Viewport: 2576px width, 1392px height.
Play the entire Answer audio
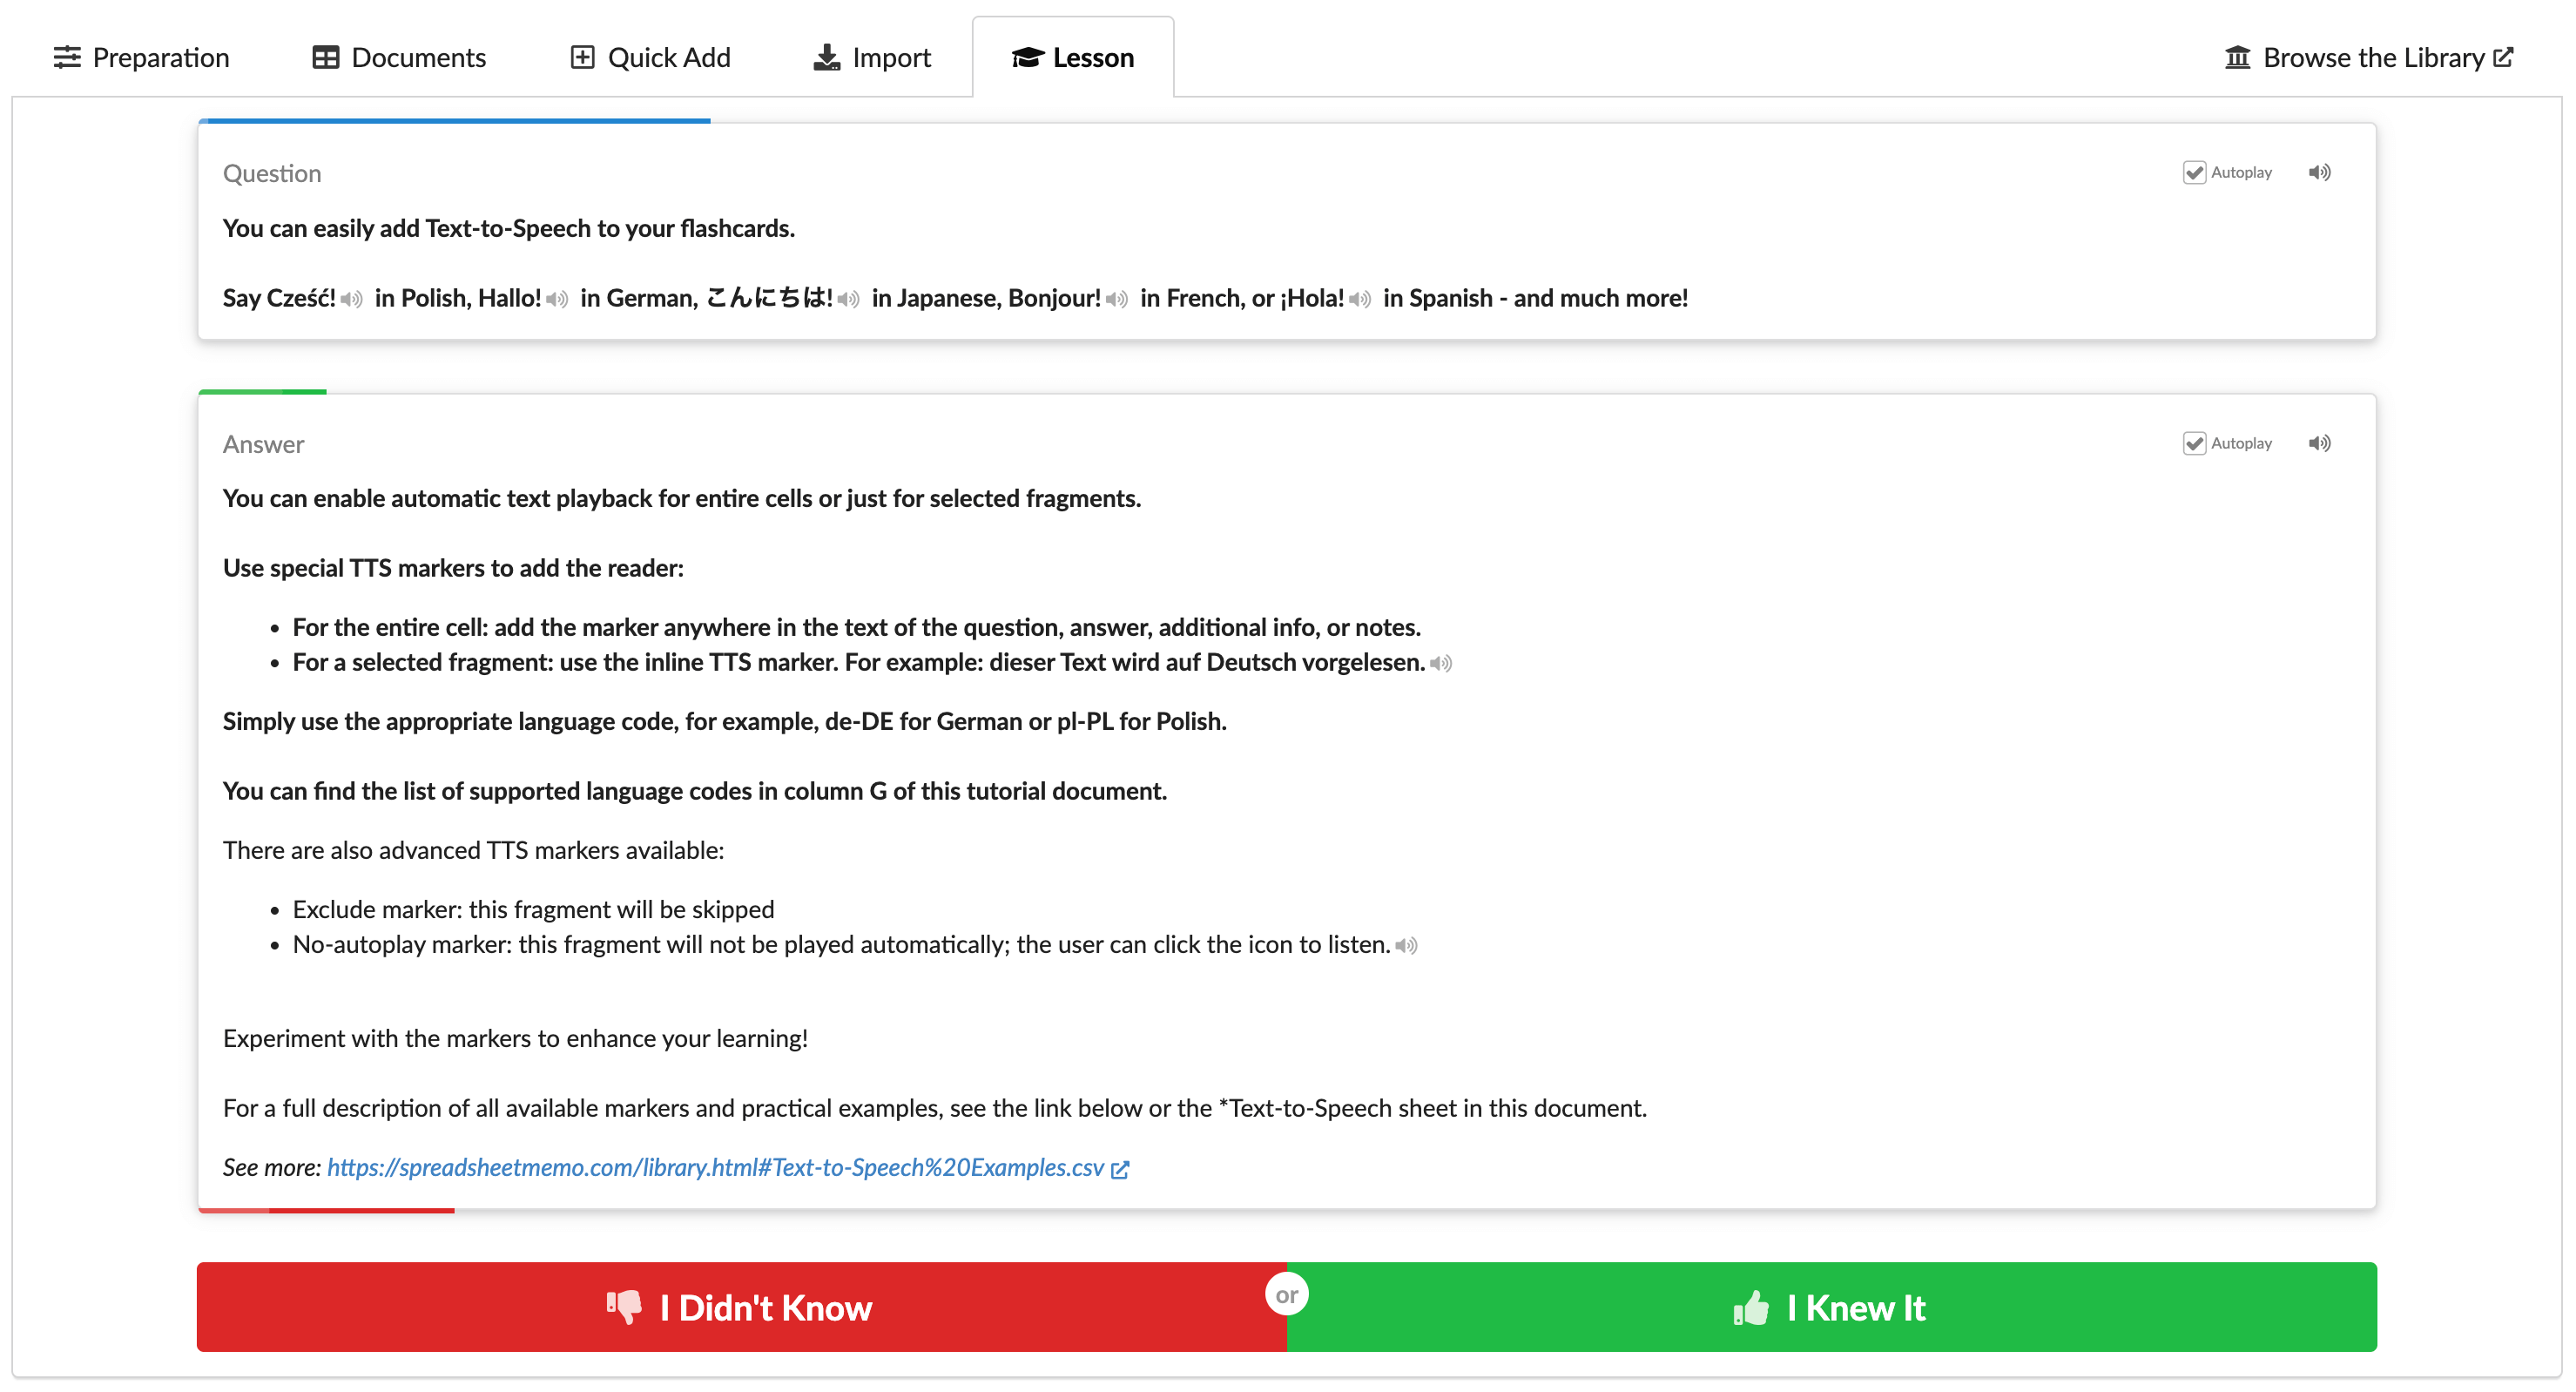tap(2320, 442)
